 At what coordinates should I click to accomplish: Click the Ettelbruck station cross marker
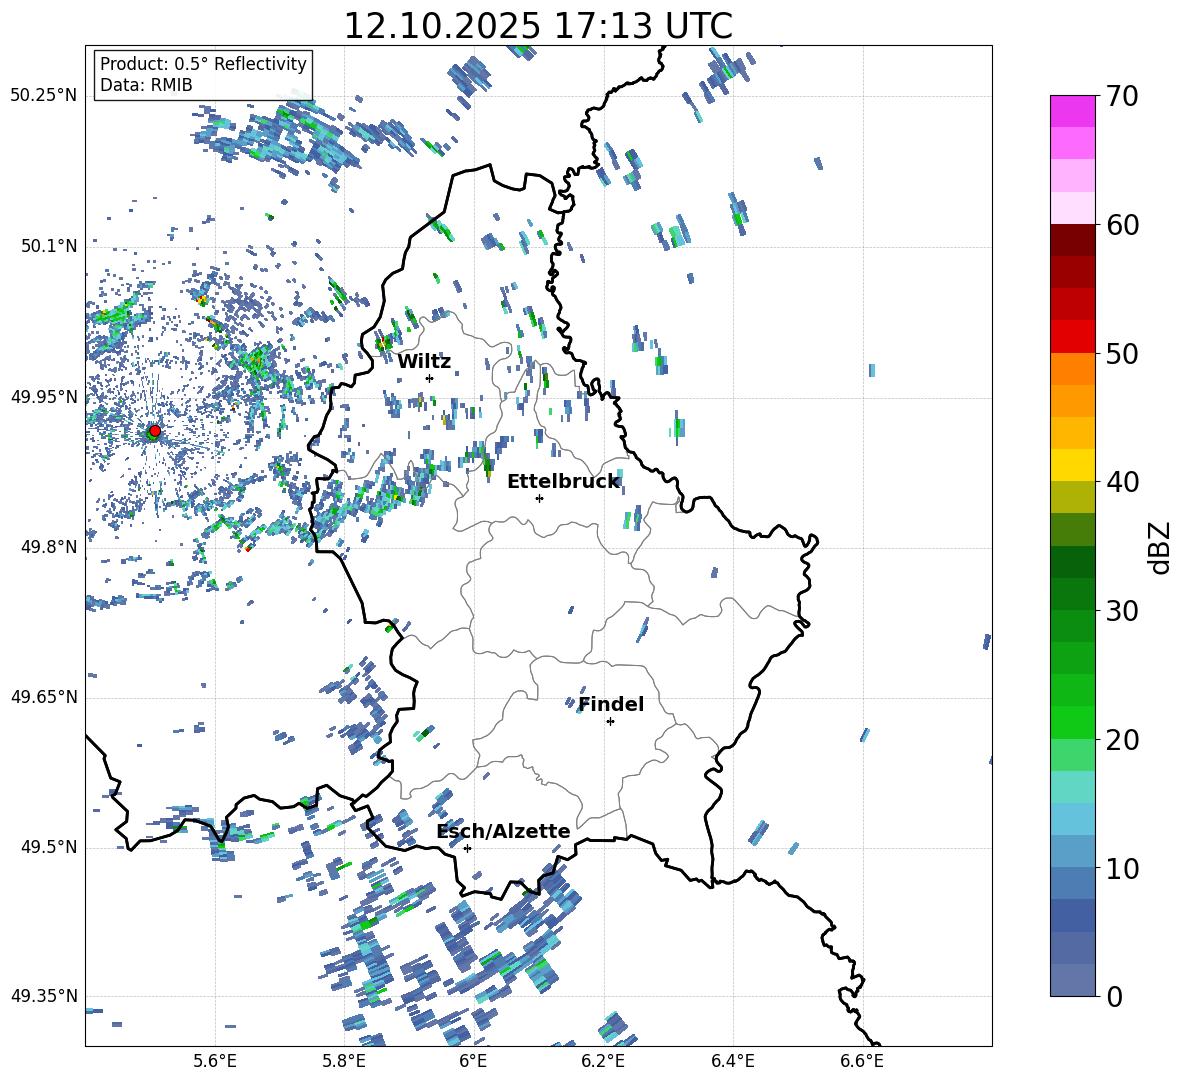coord(539,498)
